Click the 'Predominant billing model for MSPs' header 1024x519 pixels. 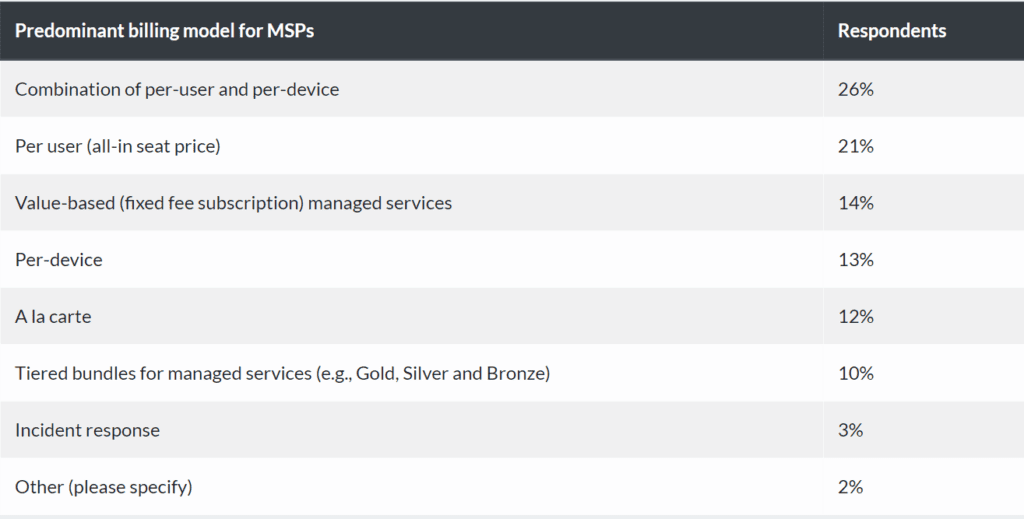tap(165, 31)
